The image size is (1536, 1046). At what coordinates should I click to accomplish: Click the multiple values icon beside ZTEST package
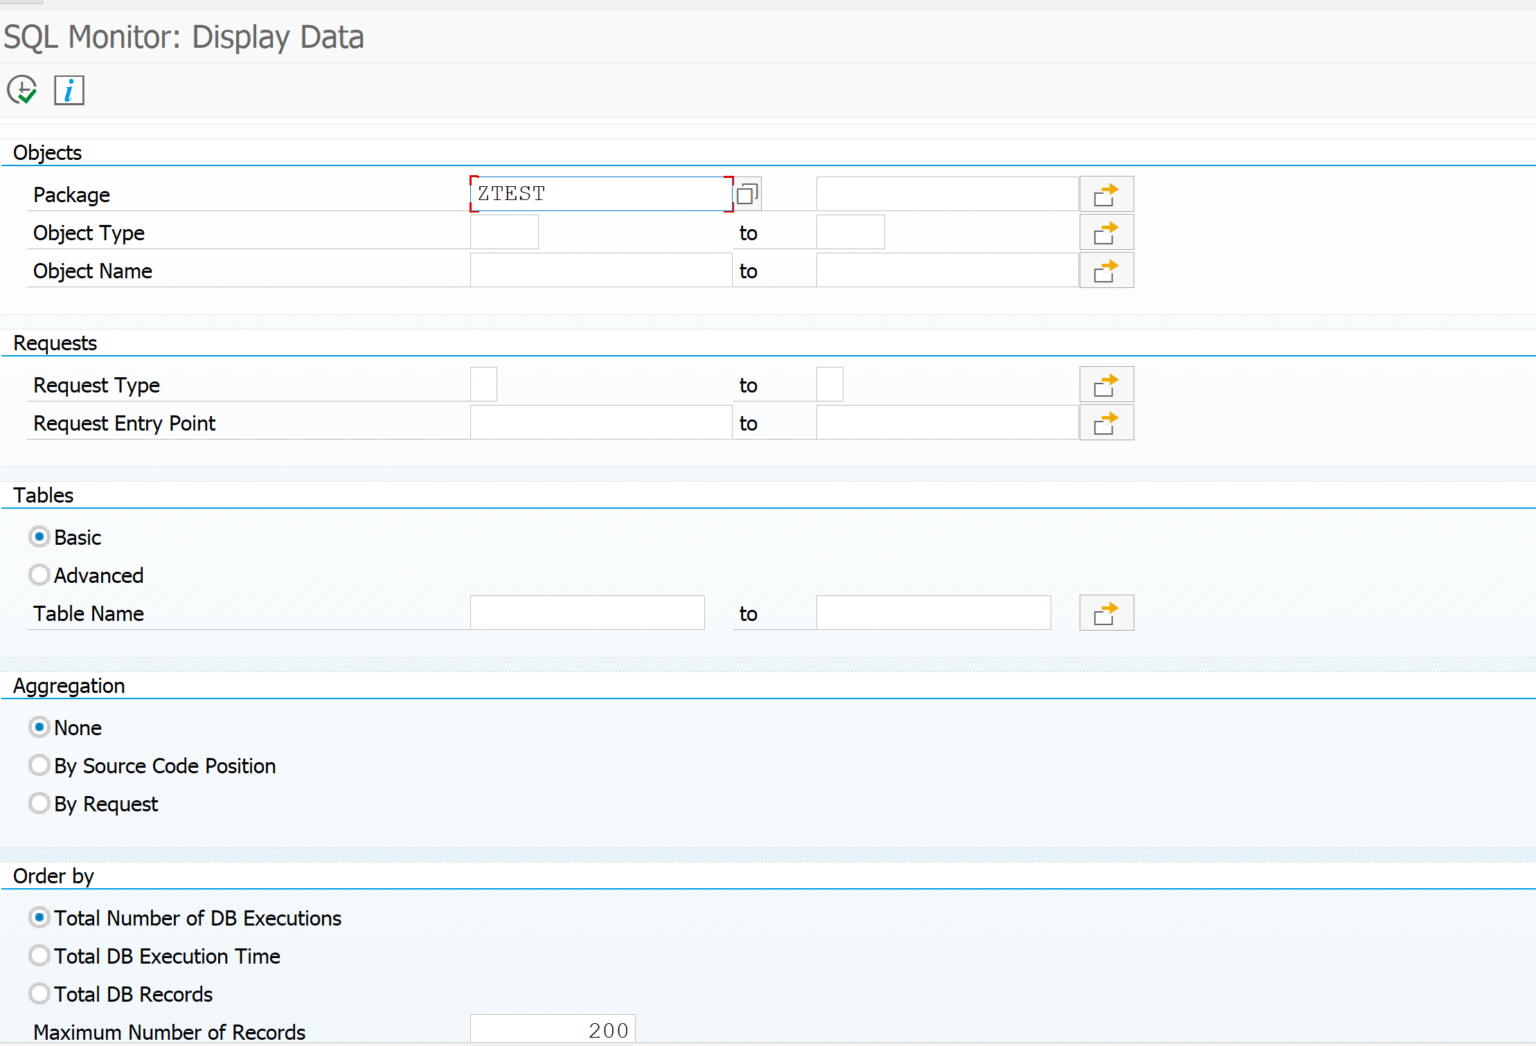pyautogui.click(x=746, y=193)
